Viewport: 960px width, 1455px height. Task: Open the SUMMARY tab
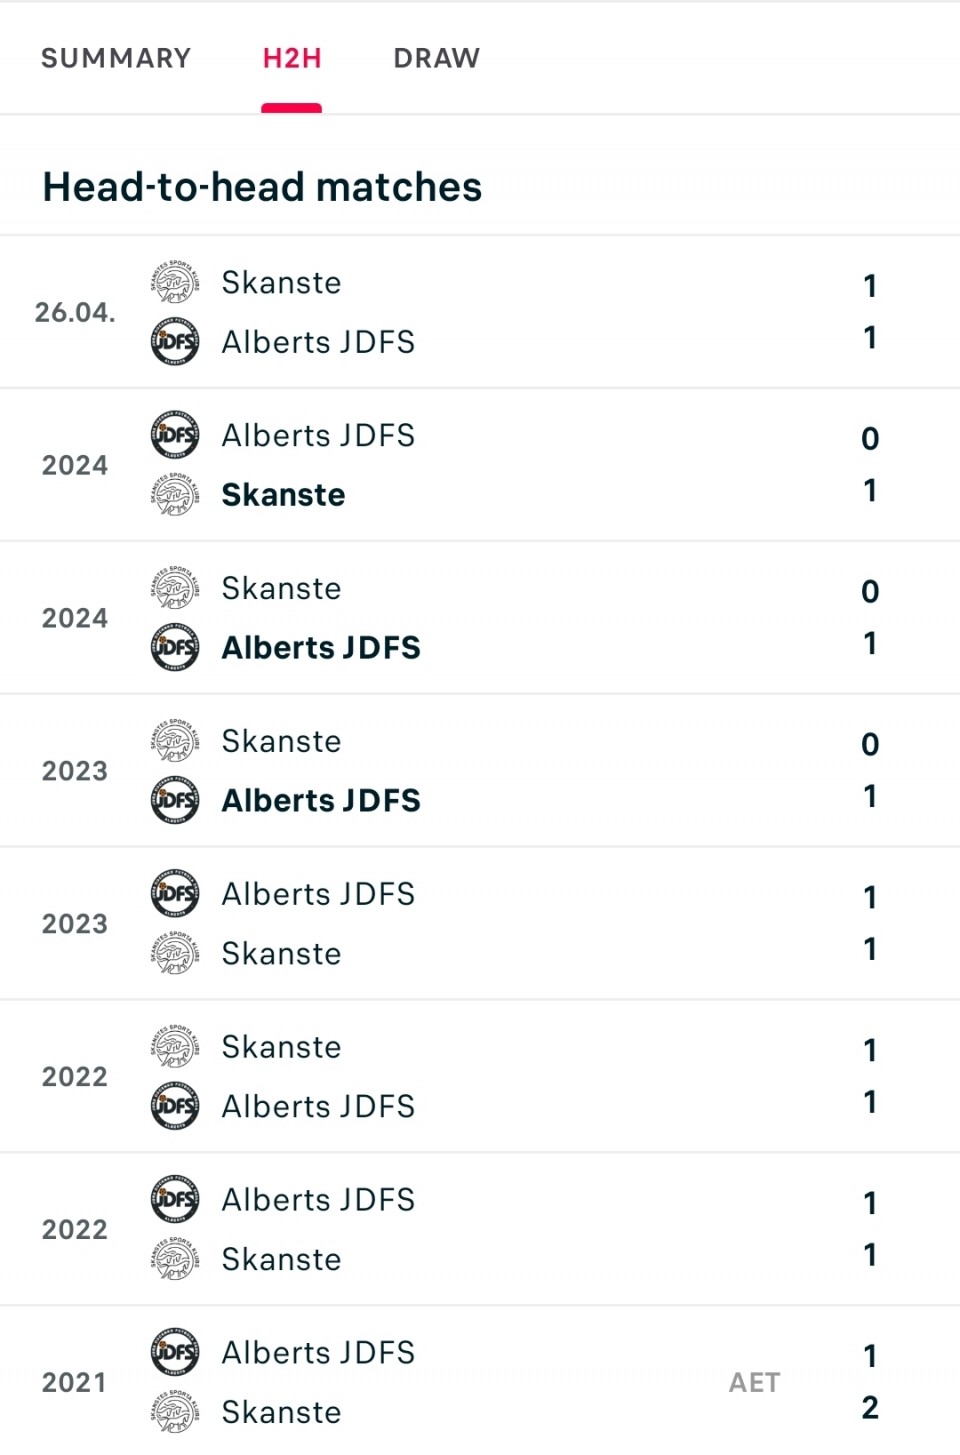(116, 58)
